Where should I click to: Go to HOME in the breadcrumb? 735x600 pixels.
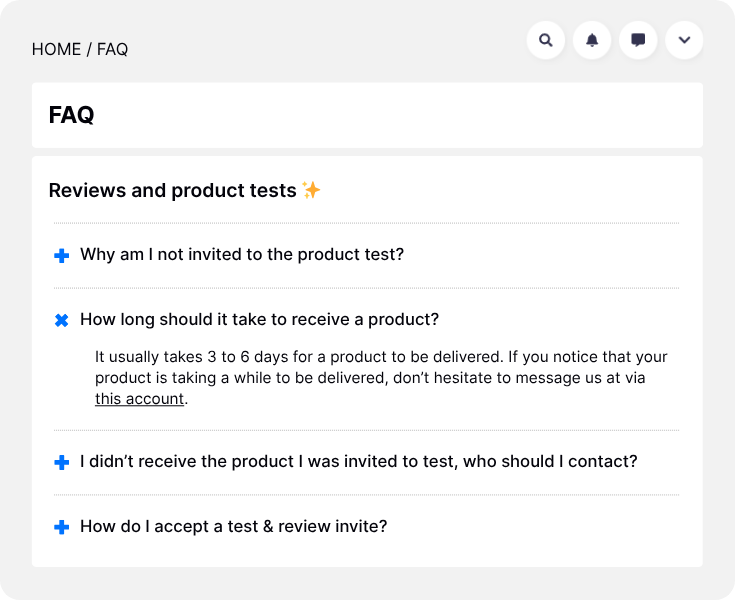click(x=56, y=49)
